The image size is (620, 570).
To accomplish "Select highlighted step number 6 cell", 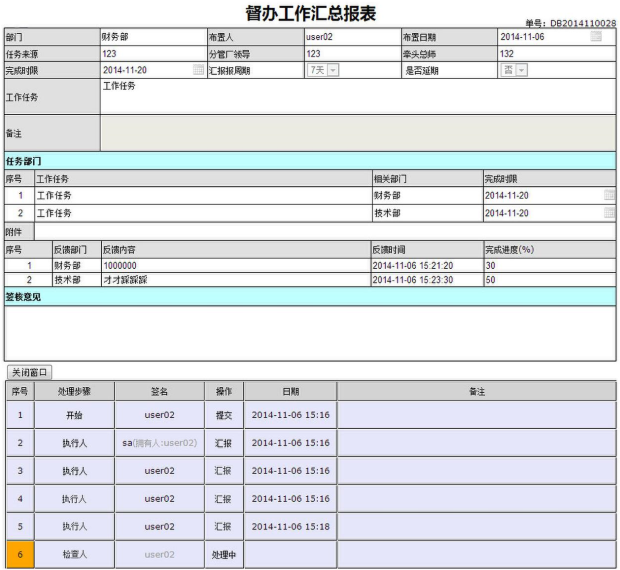I will (x=20, y=553).
